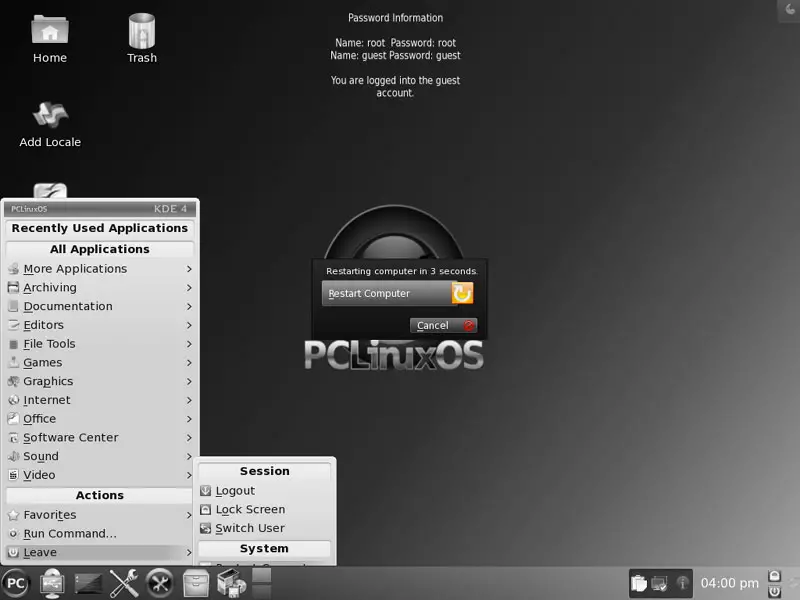Click the gear icon beside Run Command
Image resolution: width=800 pixels, height=600 pixels.
(x=14, y=534)
